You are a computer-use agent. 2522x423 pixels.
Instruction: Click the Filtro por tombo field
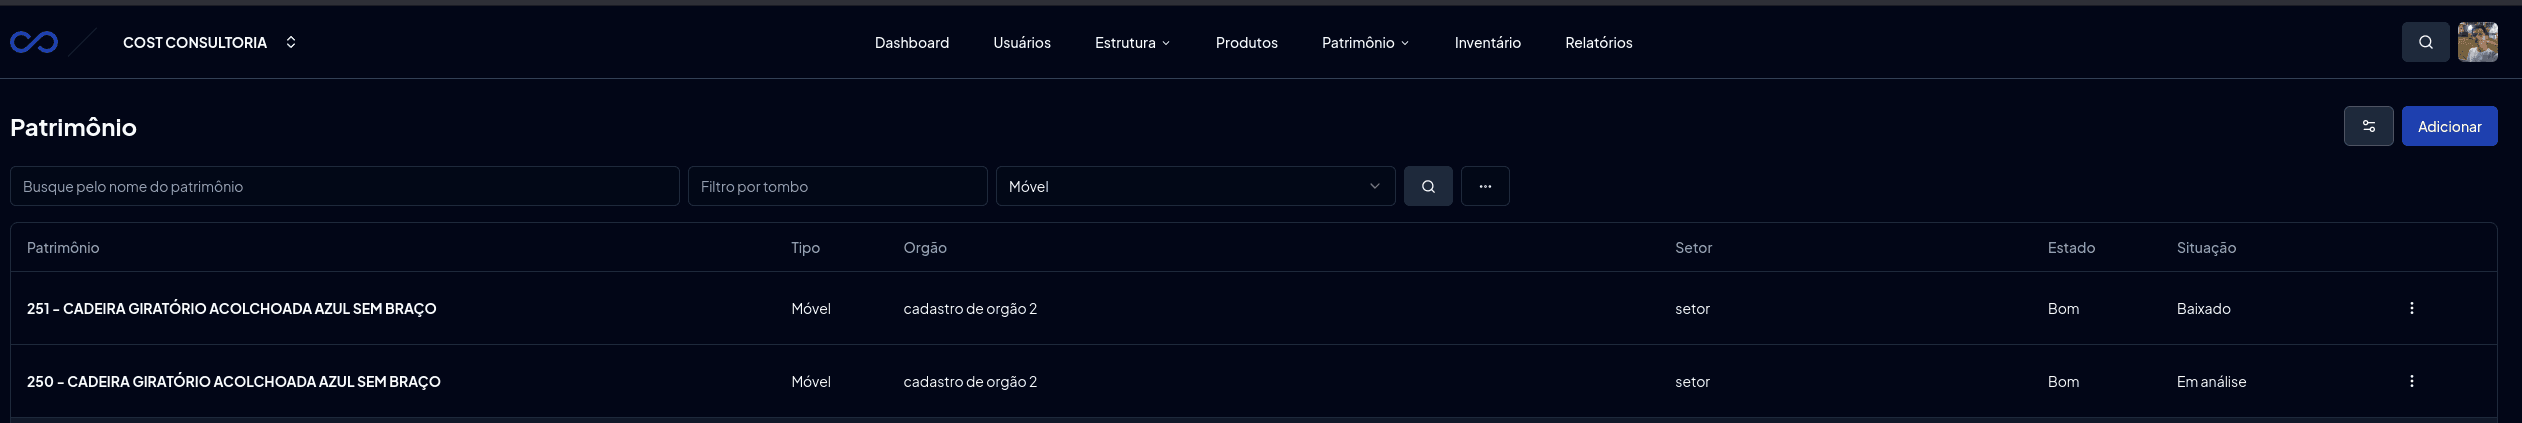pos(837,186)
